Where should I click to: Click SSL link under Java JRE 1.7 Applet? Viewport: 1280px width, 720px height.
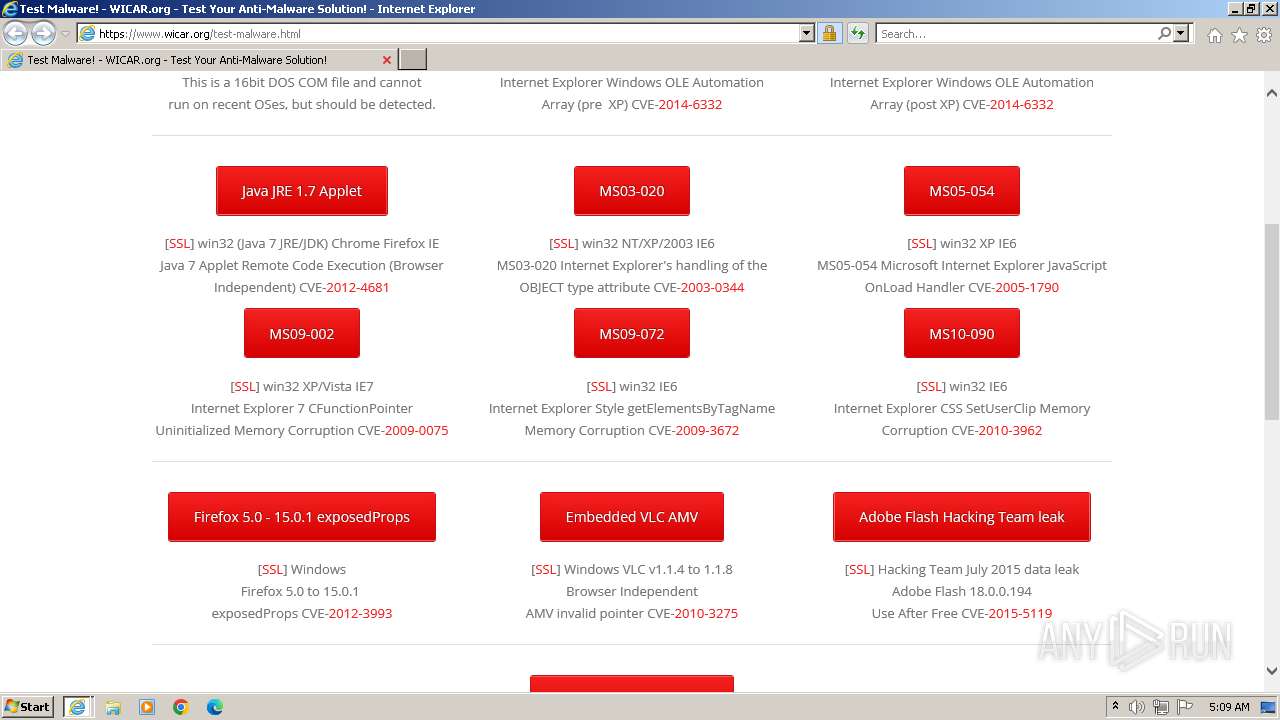(179, 243)
